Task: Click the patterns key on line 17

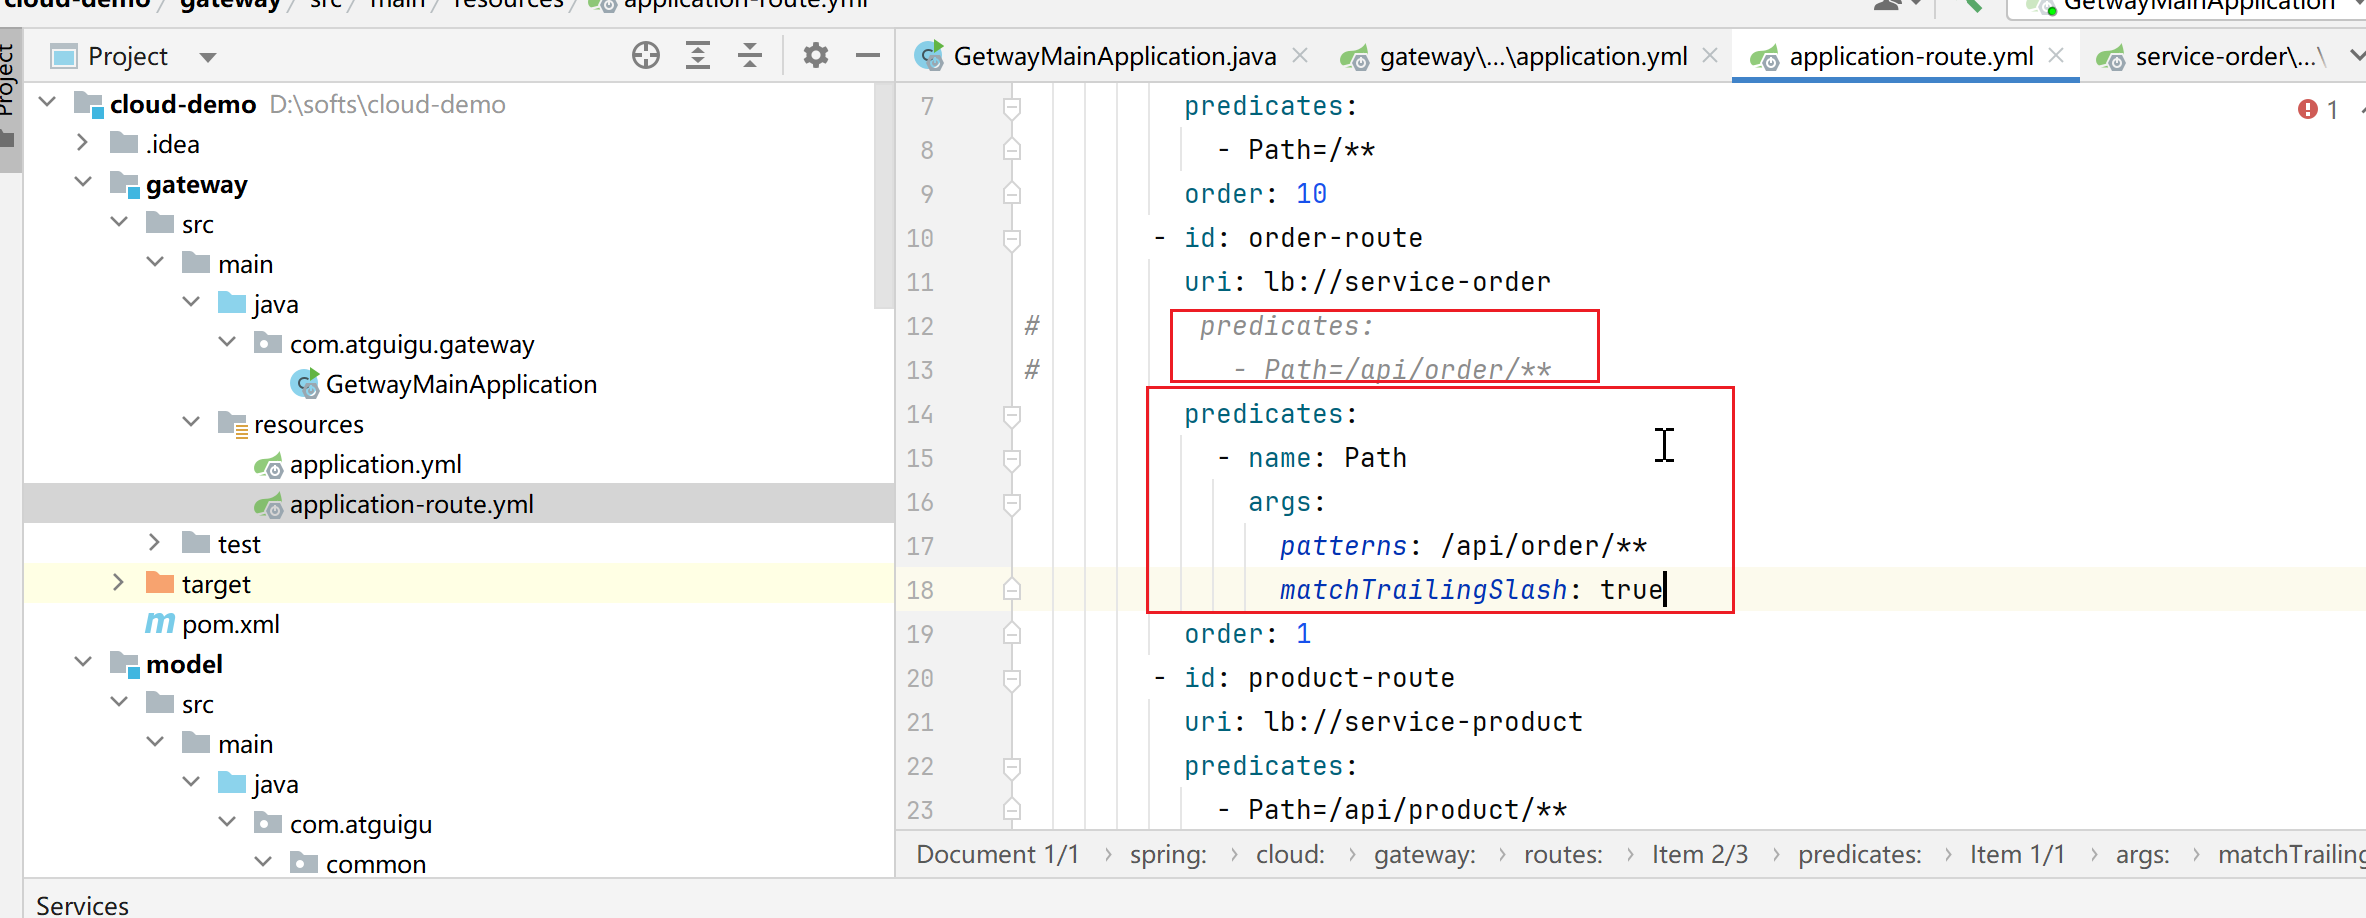Action: tap(1343, 546)
